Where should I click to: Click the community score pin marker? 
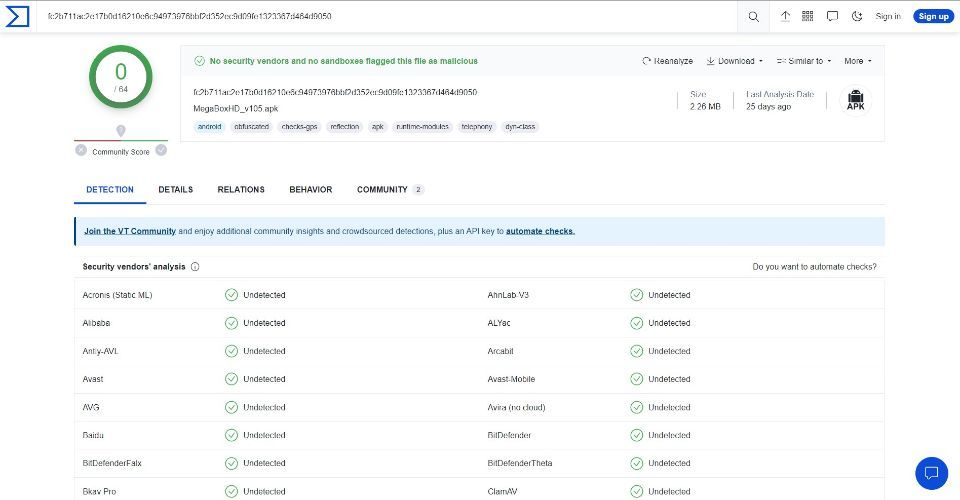[121, 131]
